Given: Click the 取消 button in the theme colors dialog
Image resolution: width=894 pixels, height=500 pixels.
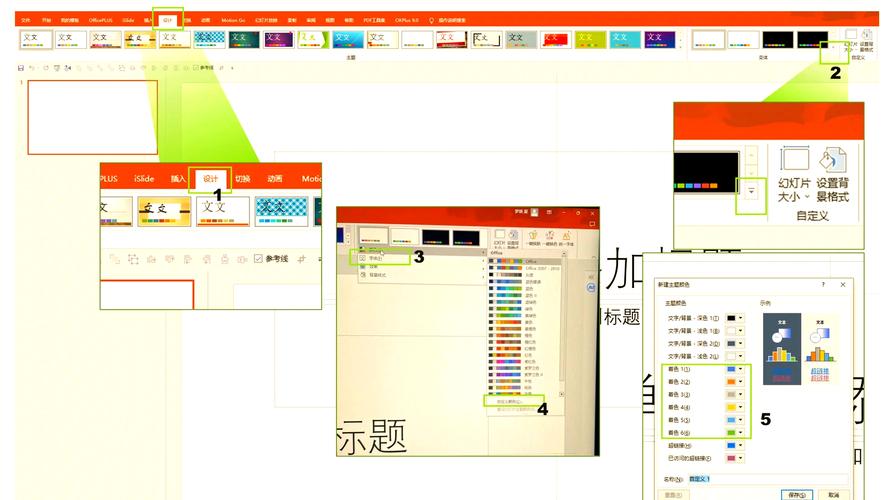Looking at the screenshot, I should coord(834,494).
